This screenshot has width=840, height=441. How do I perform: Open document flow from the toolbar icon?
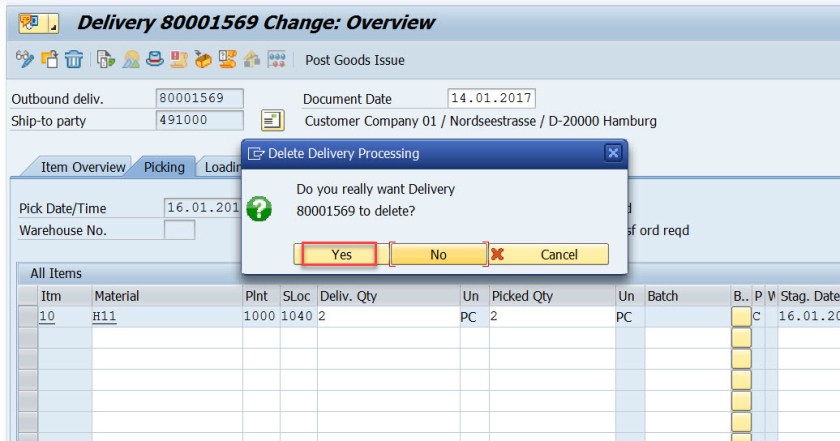[106, 59]
